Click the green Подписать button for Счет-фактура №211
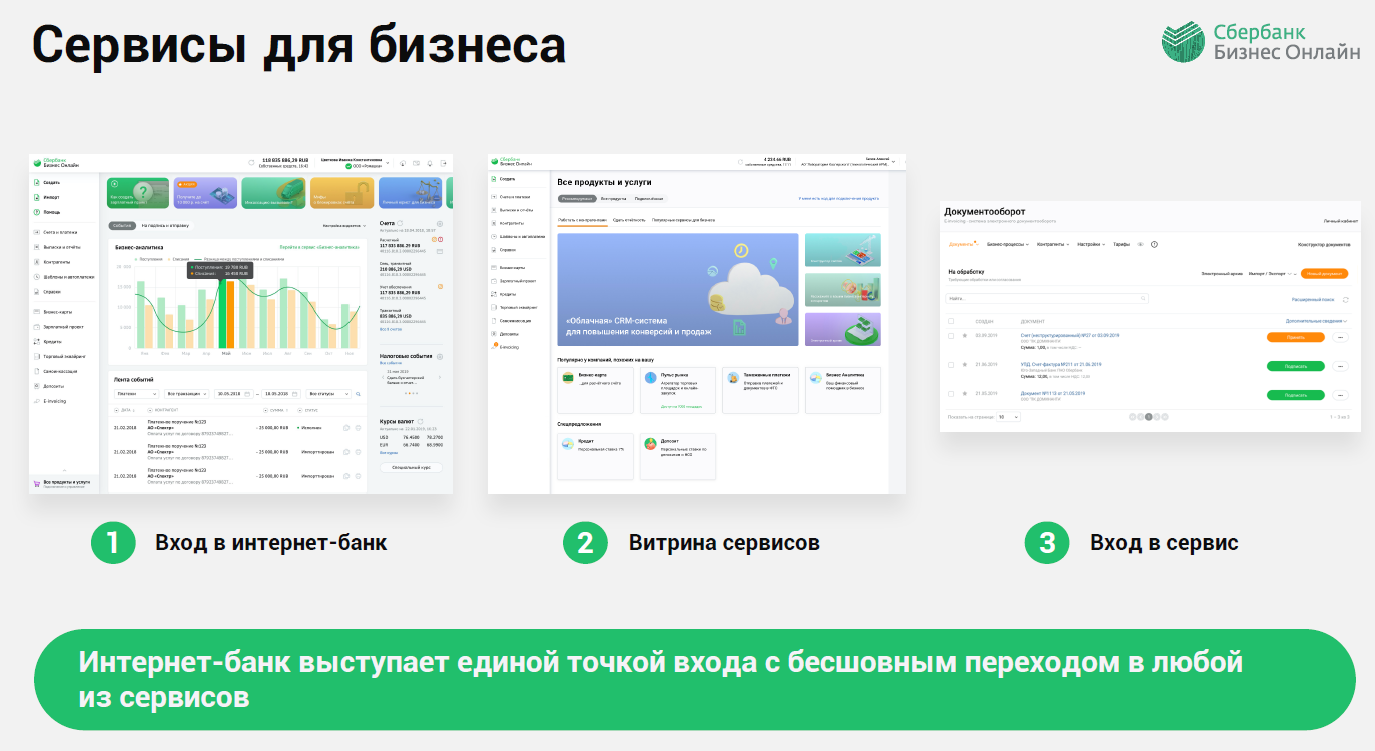 coord(1295,366)
